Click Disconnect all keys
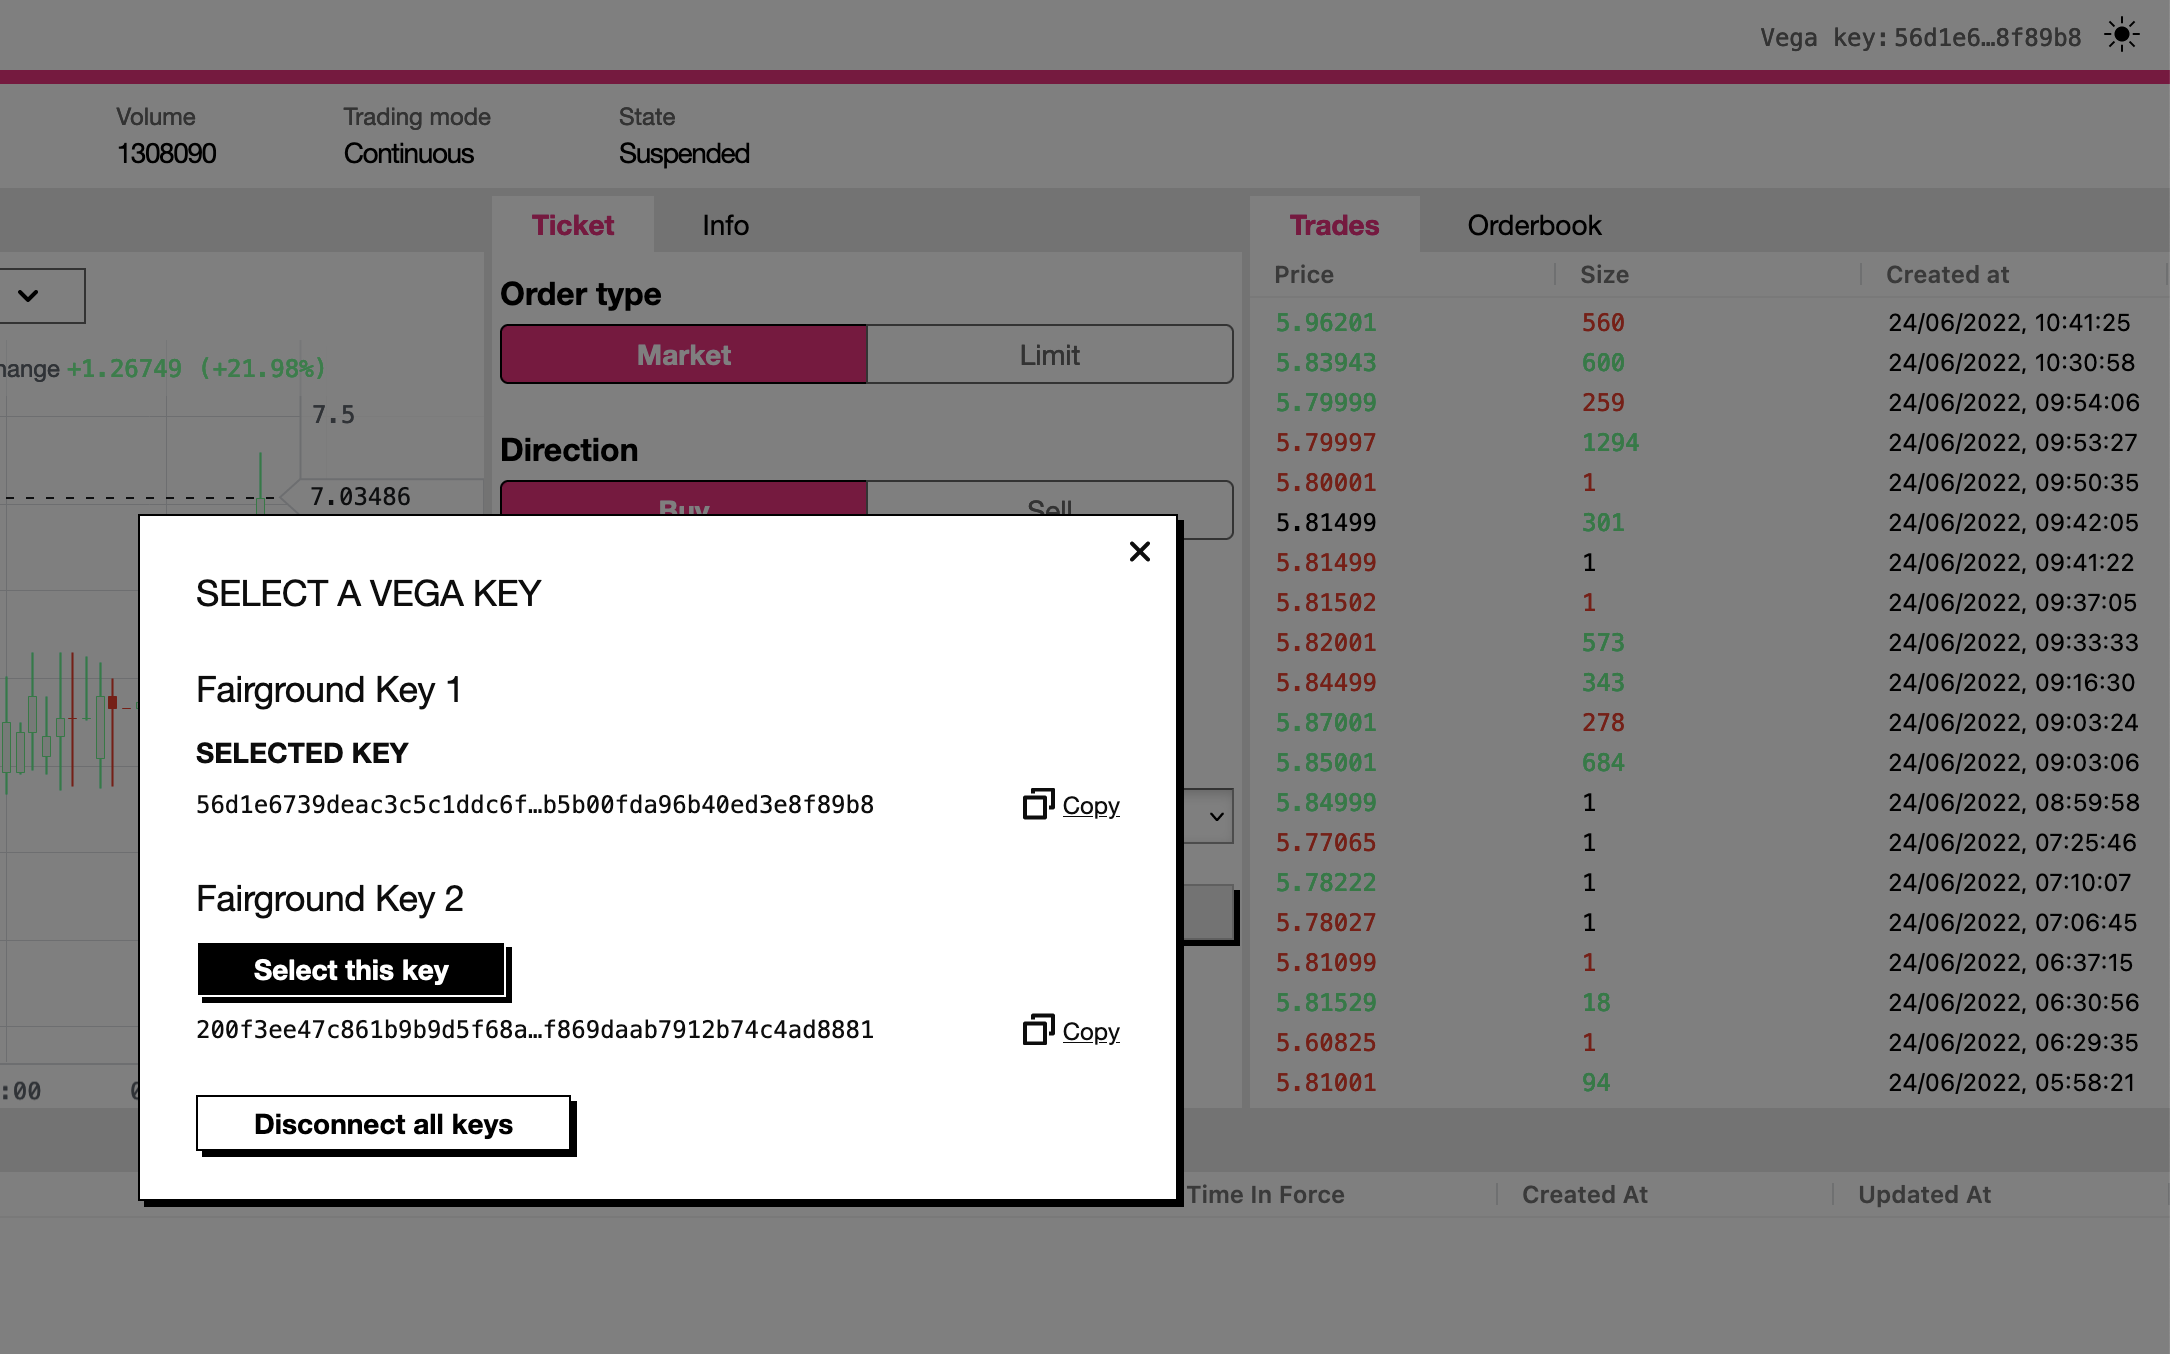2170x1354 pixels. 384,1124
